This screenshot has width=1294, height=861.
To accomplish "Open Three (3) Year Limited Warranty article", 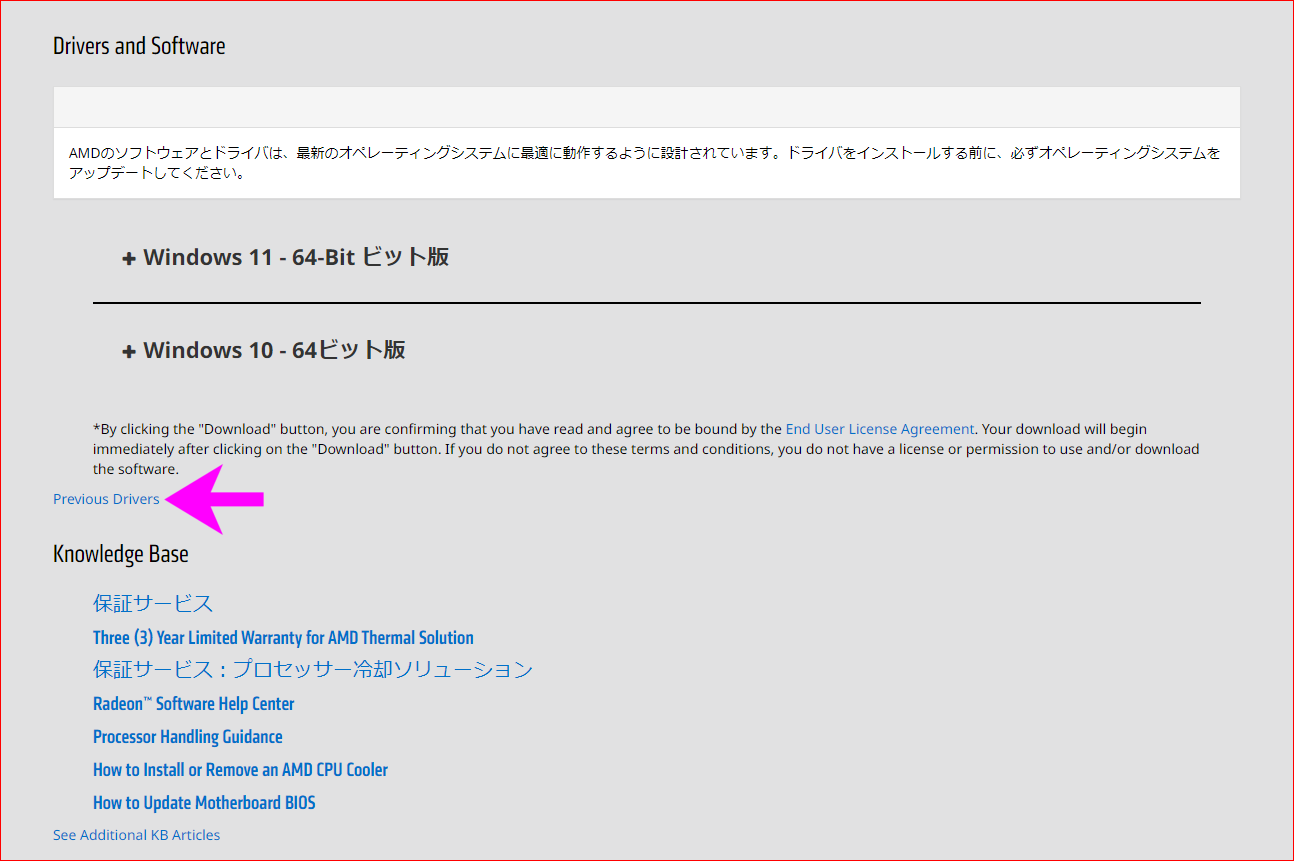I will click(x=283, y=638).
